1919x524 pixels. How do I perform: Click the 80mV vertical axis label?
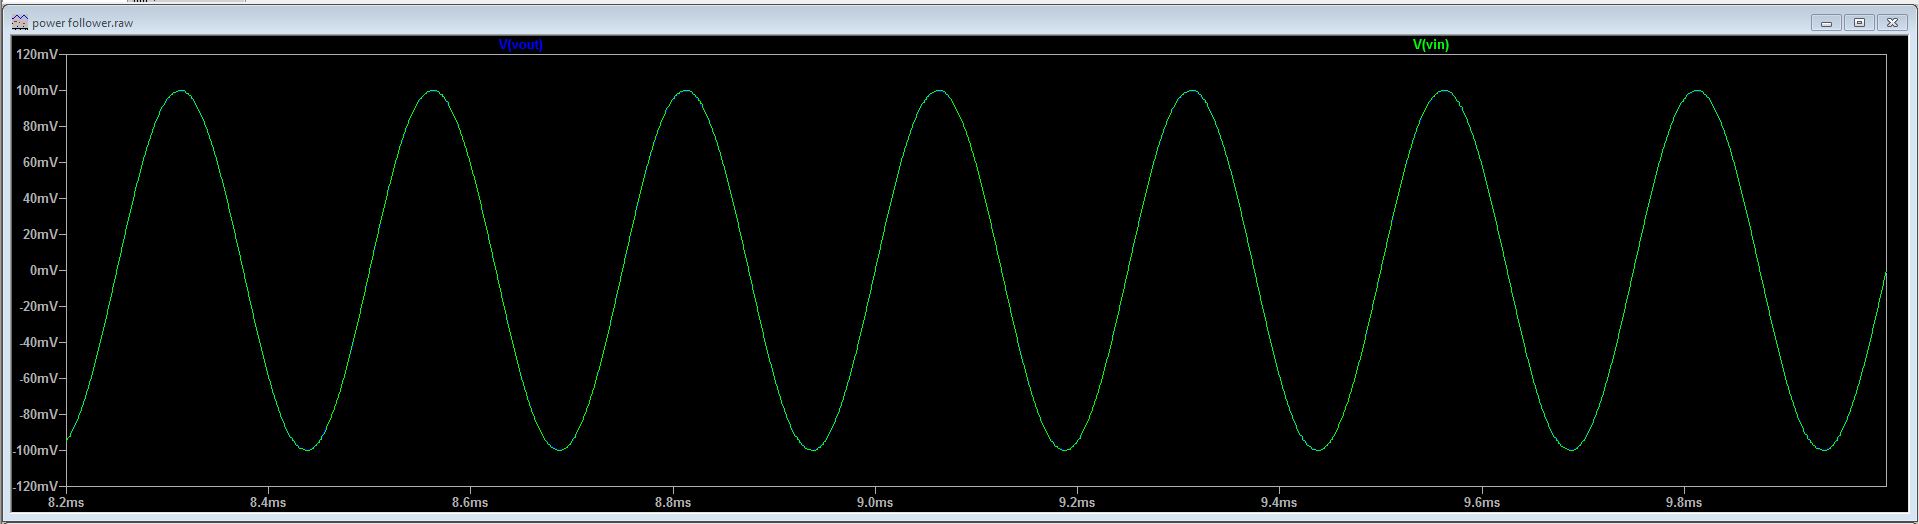(40, 126)
